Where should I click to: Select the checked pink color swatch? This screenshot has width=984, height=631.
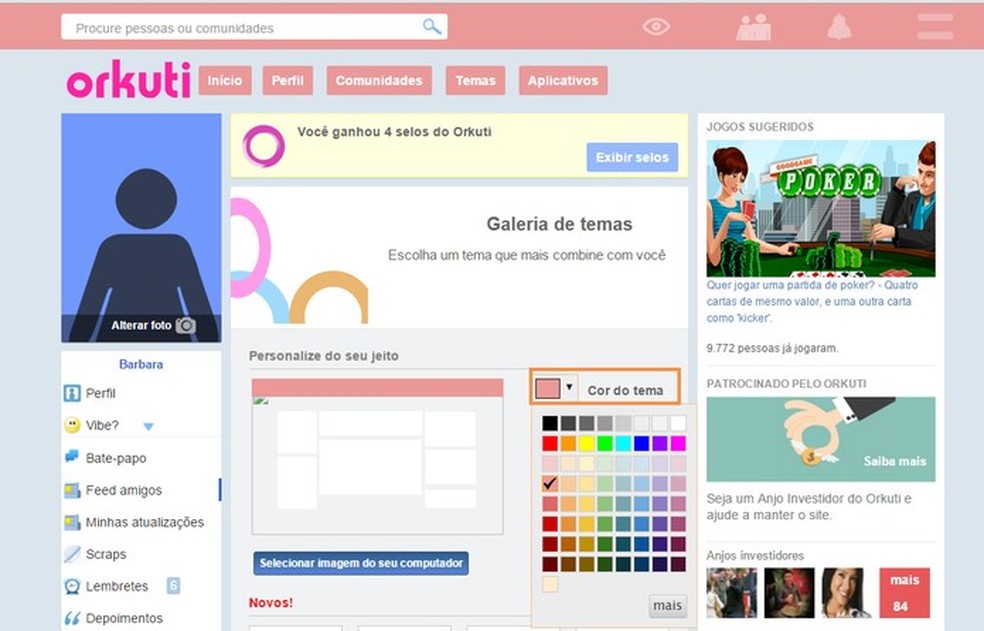550,483
